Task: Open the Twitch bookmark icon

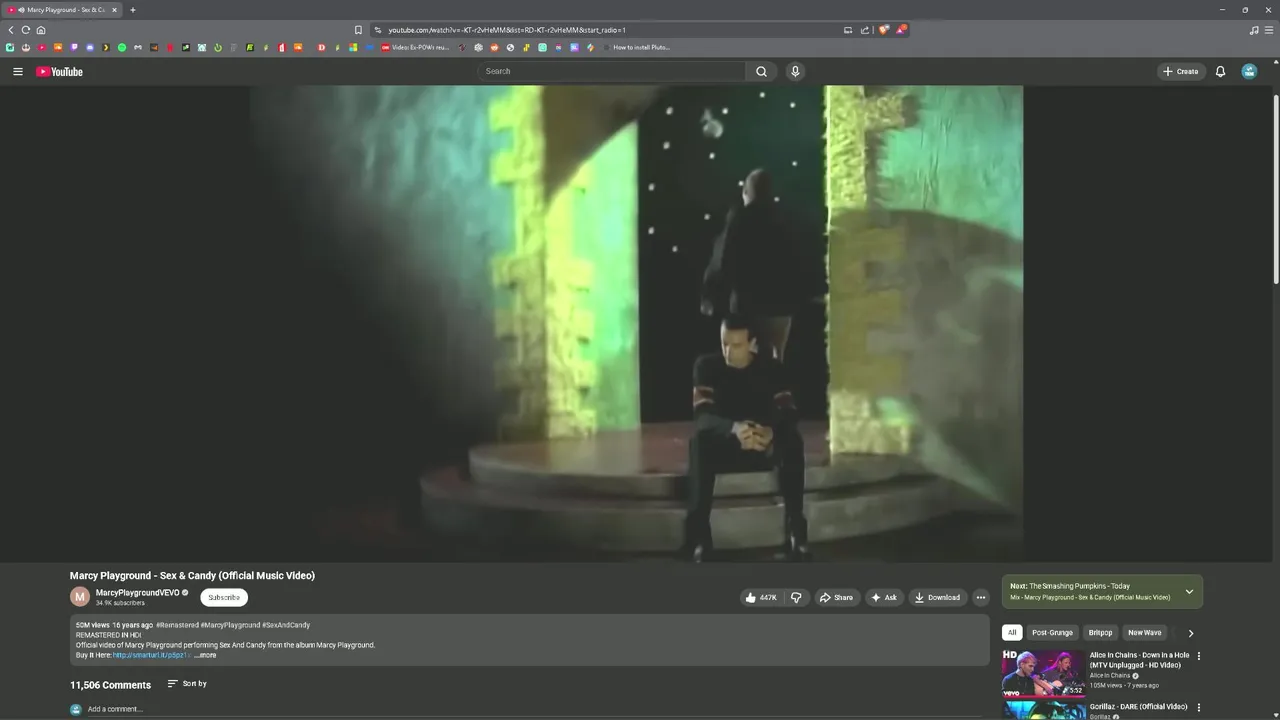Action: (74, 47)
